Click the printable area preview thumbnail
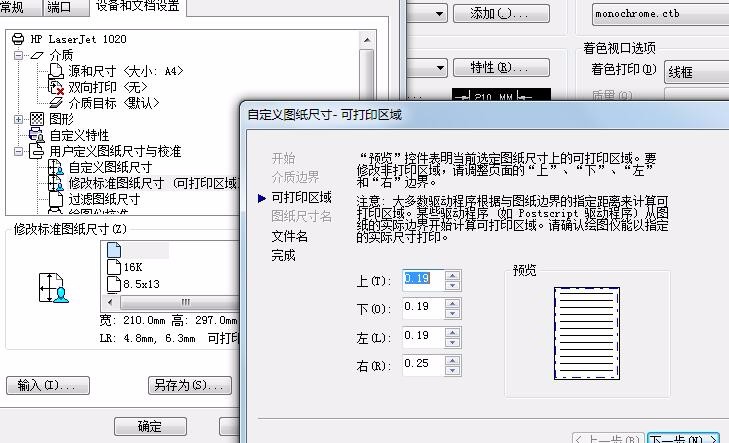 point(587,333)
